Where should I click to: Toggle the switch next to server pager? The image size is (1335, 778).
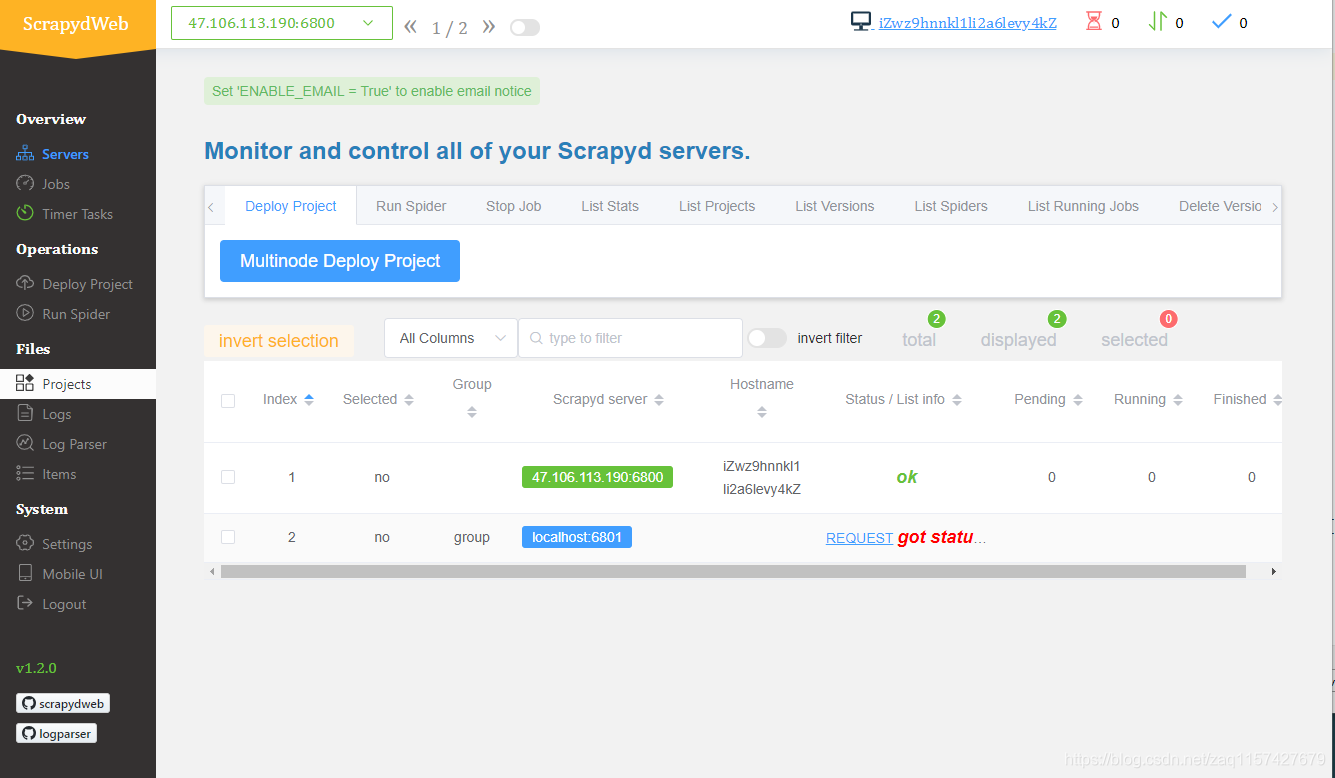pos(525,28)
